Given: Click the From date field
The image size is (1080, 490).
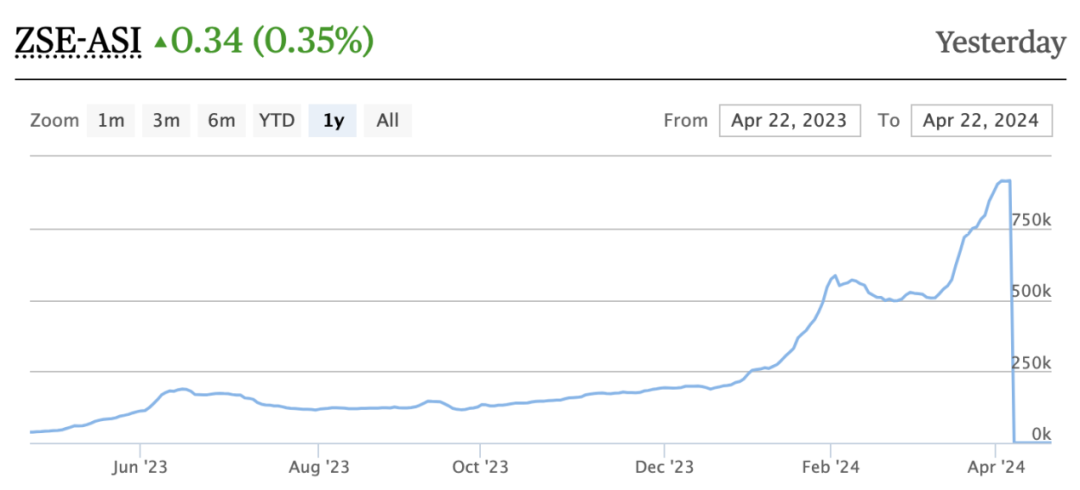Looking at the screenshot, I should point(789,121).
